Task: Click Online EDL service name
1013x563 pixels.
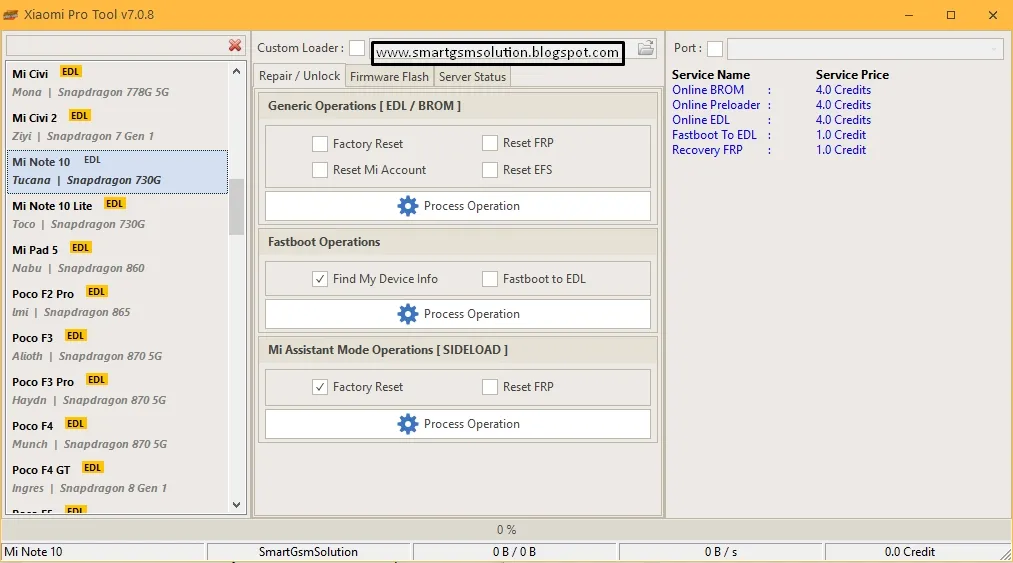Action: (x=700, y=120)
